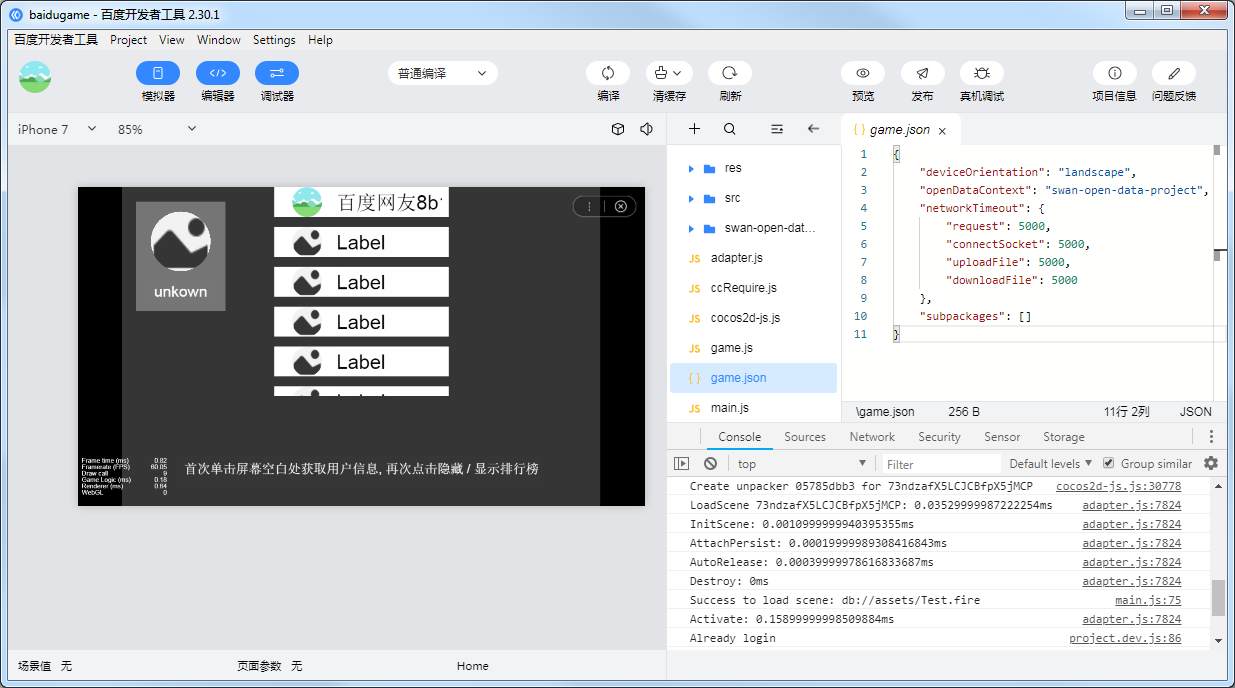Mute the simulator sound speaker icon
Viewport: 1235px width, 688px height.
(647, 129)
